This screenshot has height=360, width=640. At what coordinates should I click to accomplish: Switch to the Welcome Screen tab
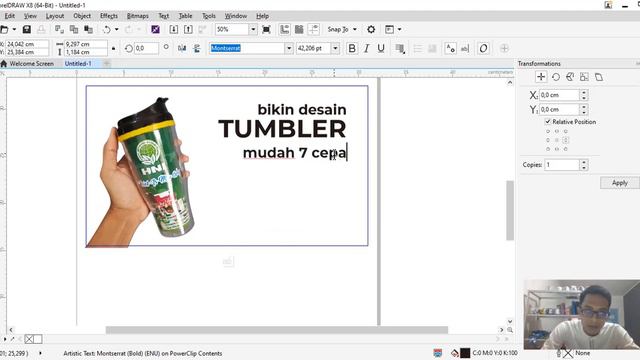(x=28, y=64)
